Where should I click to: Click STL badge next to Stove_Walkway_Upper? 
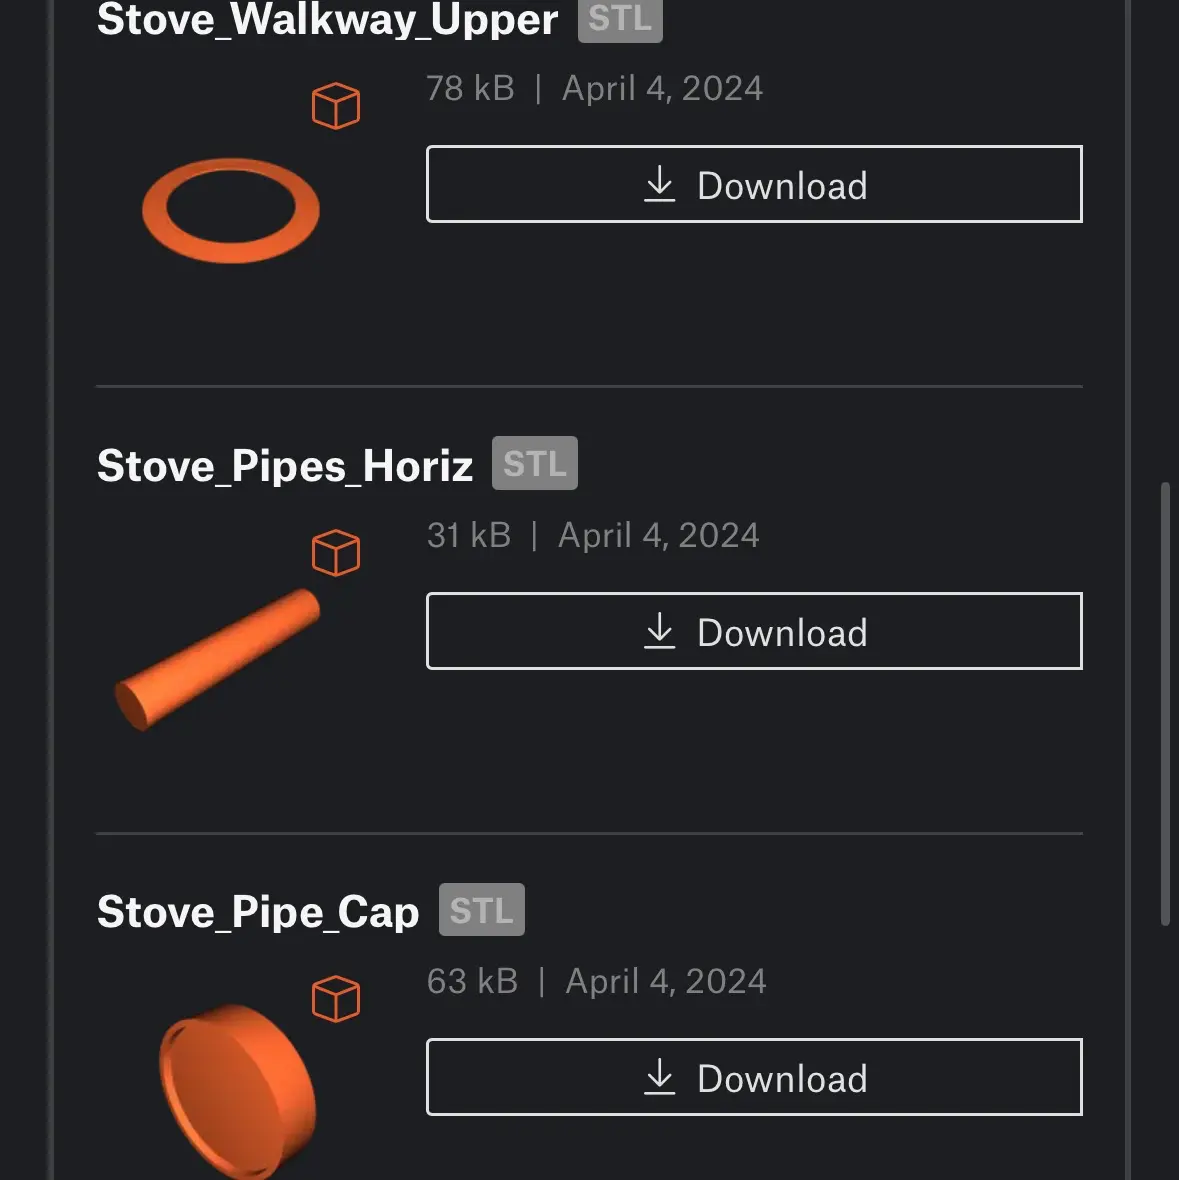click(620, 19)
